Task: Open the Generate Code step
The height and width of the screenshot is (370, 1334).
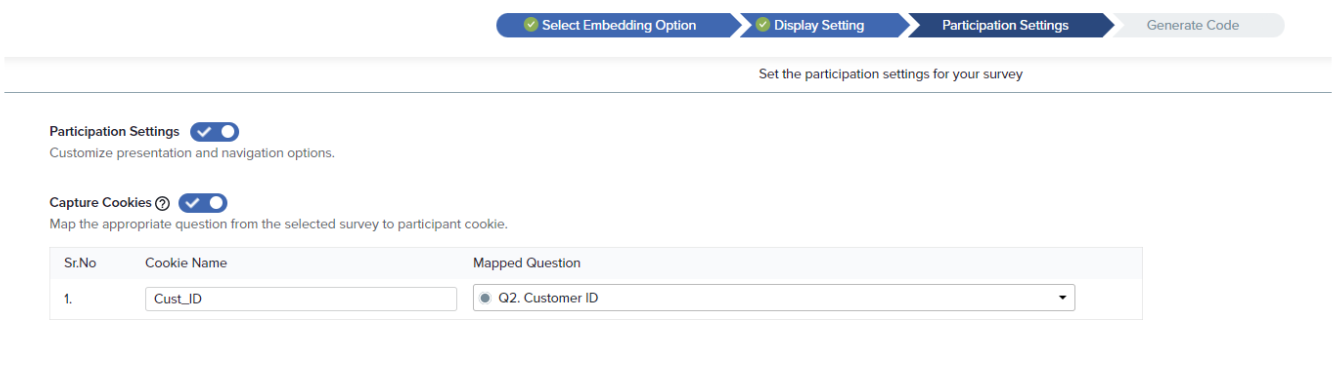Action: coord(1193,25)
